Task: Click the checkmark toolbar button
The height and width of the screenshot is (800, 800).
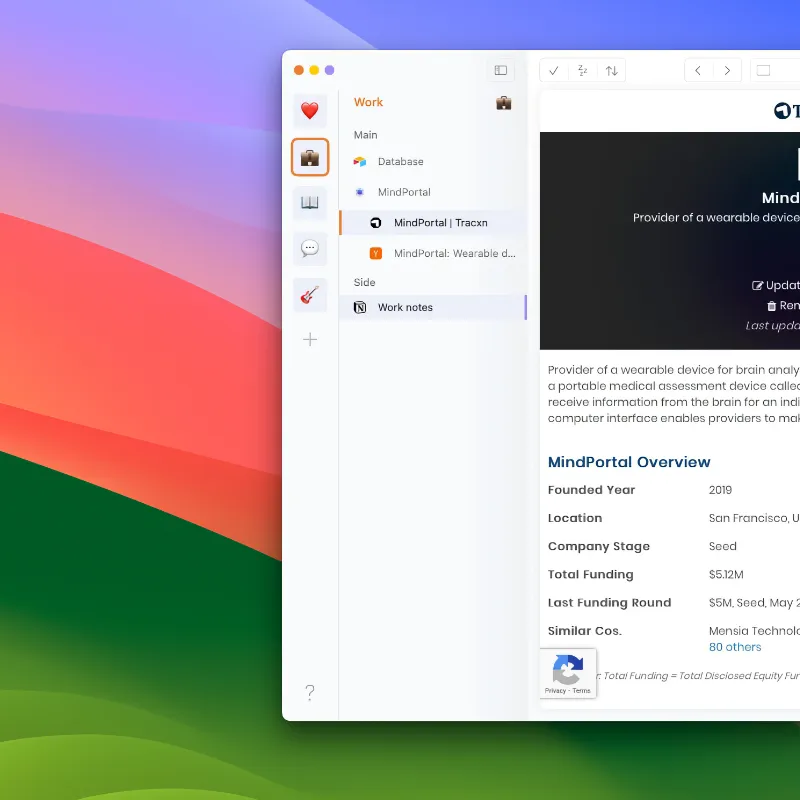Action: (554, 71)
